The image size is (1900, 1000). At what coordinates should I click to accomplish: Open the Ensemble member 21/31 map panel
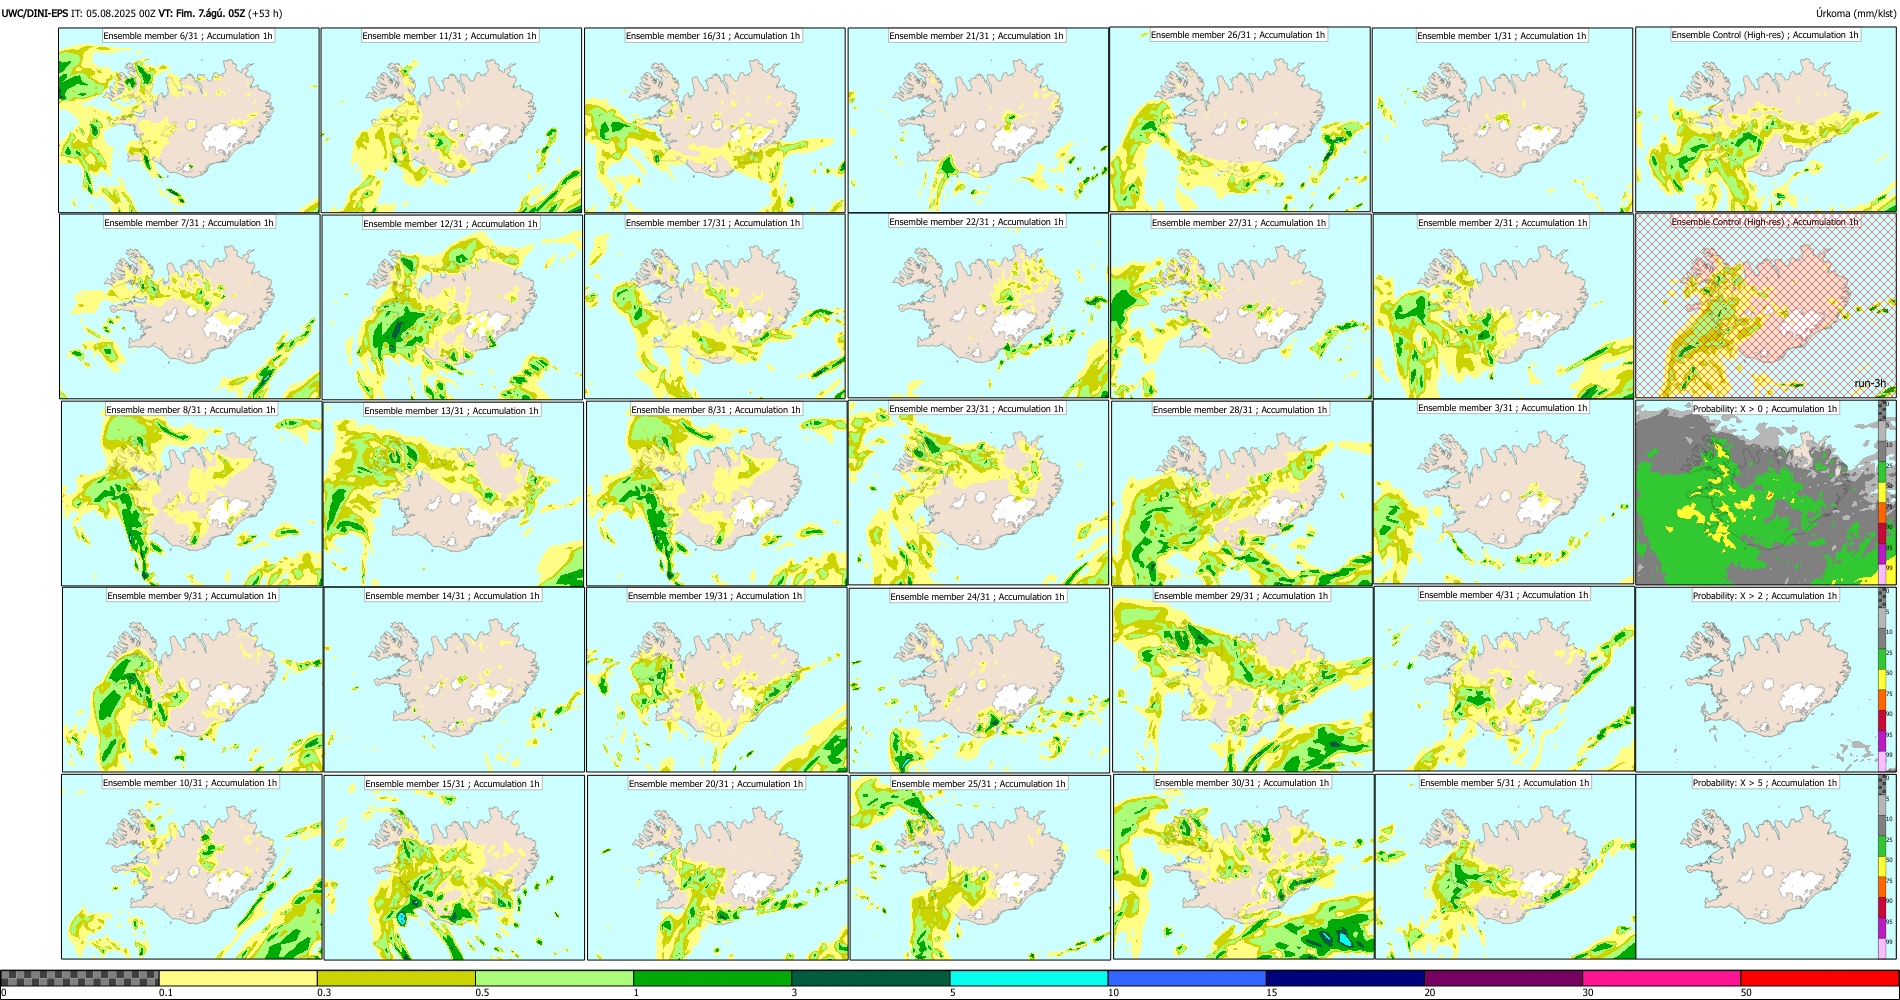pyautogui.click(x=978, y=120)
